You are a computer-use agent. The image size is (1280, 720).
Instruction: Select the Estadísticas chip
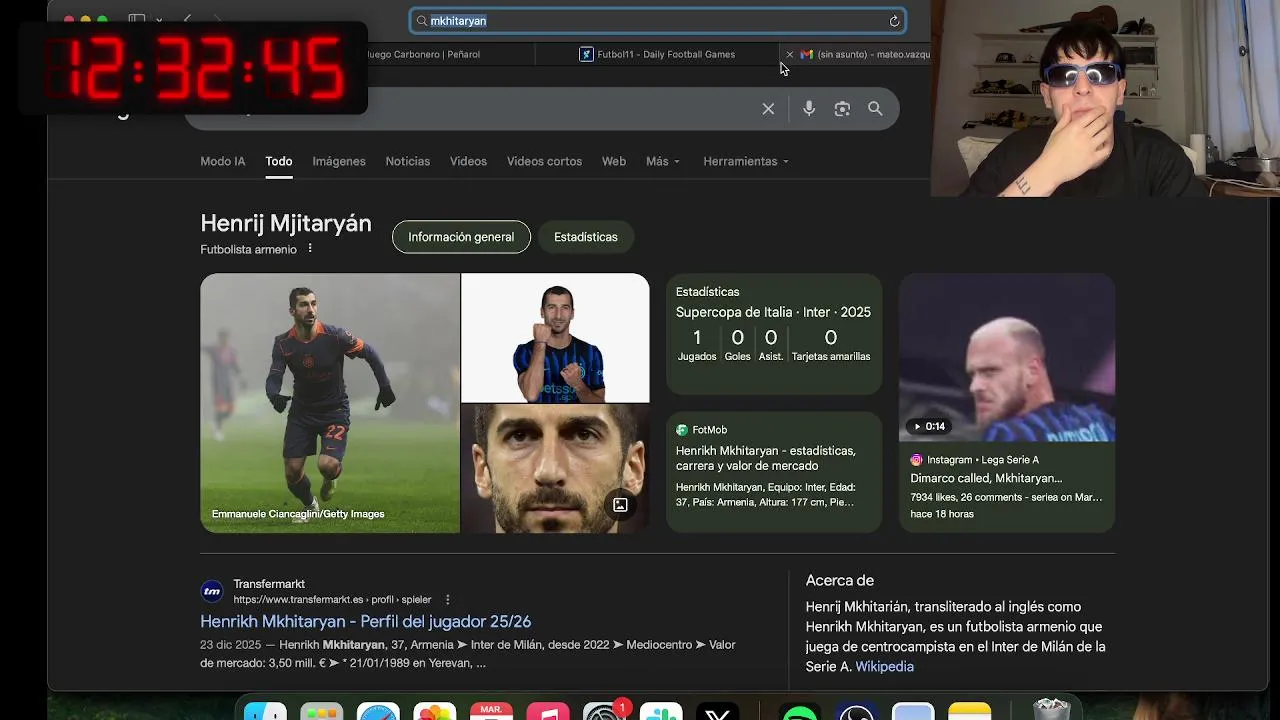click(x=586, y=237)
